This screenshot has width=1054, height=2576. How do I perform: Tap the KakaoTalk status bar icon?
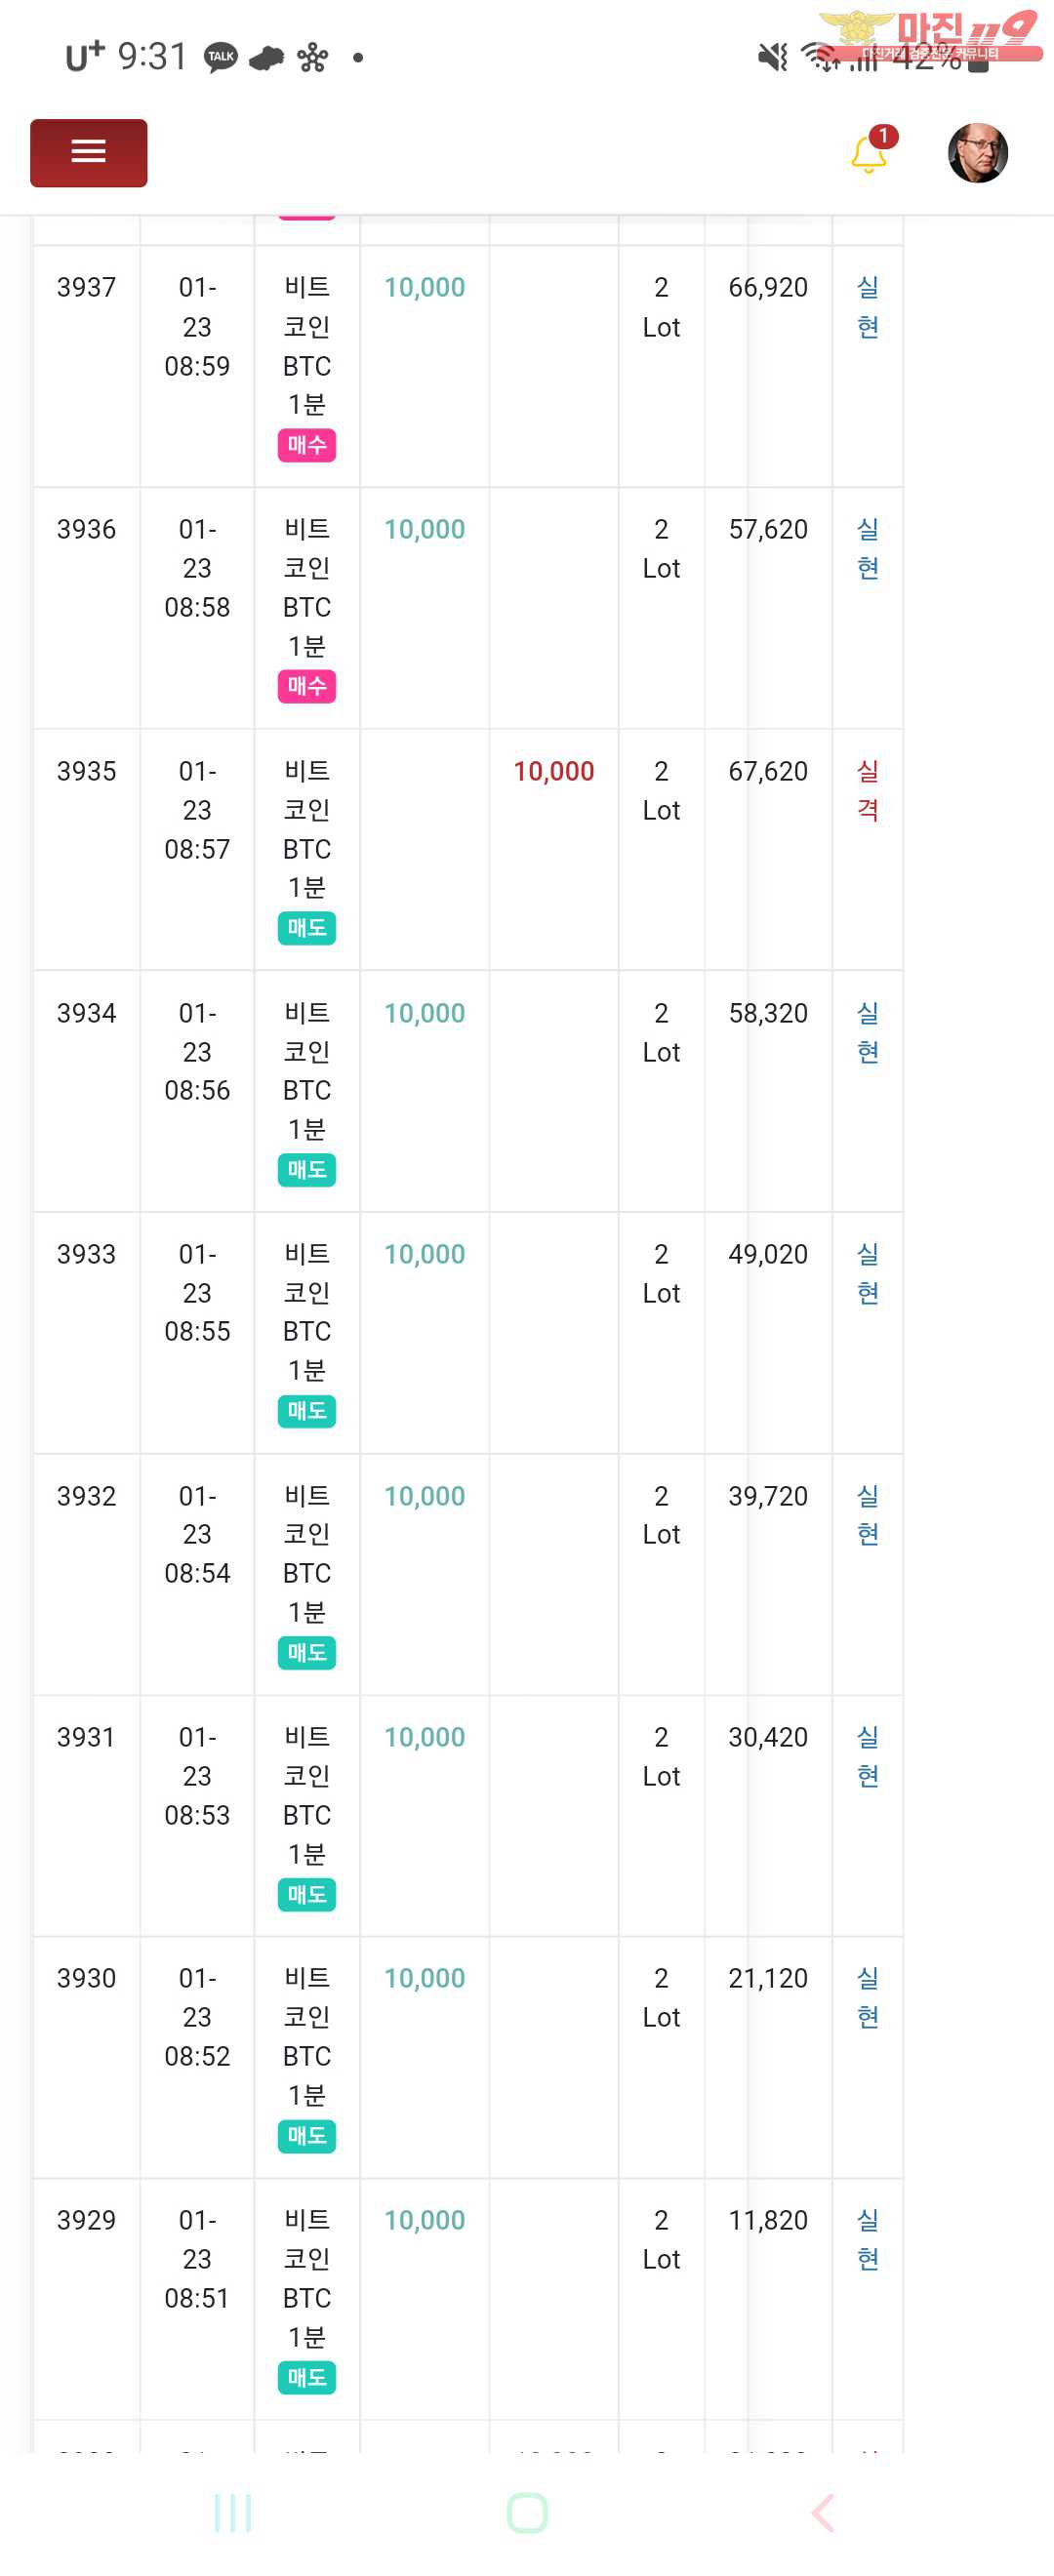click(220, 57)
